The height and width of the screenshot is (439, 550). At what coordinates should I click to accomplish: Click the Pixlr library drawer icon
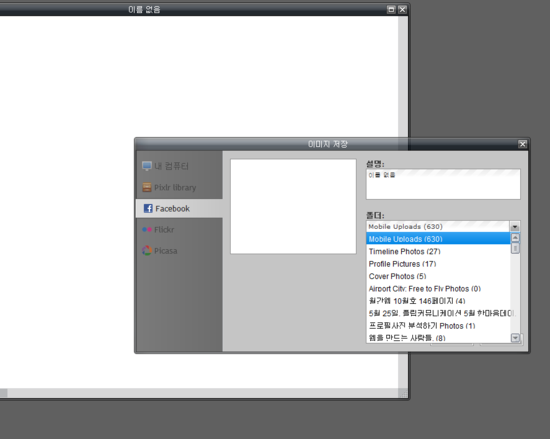(147, 187)
